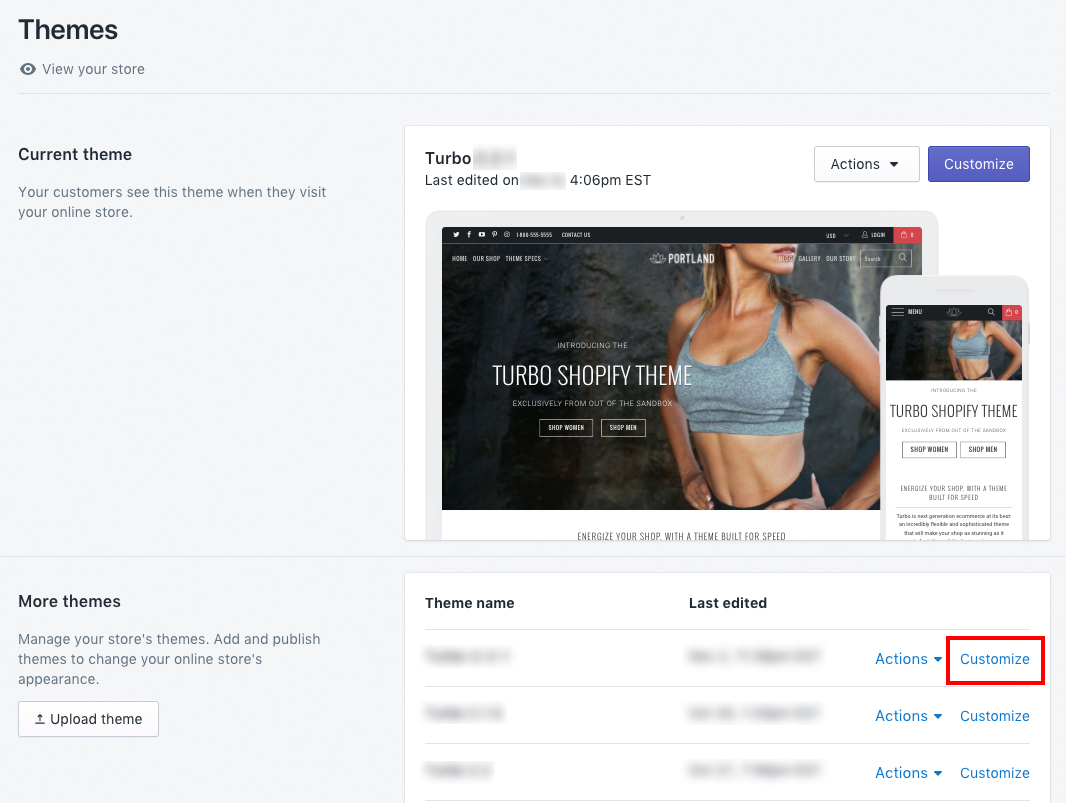This screenshot has width=1066, height=803.
Task: Click the eye icon beside View your store
Action: coord(28,69)
